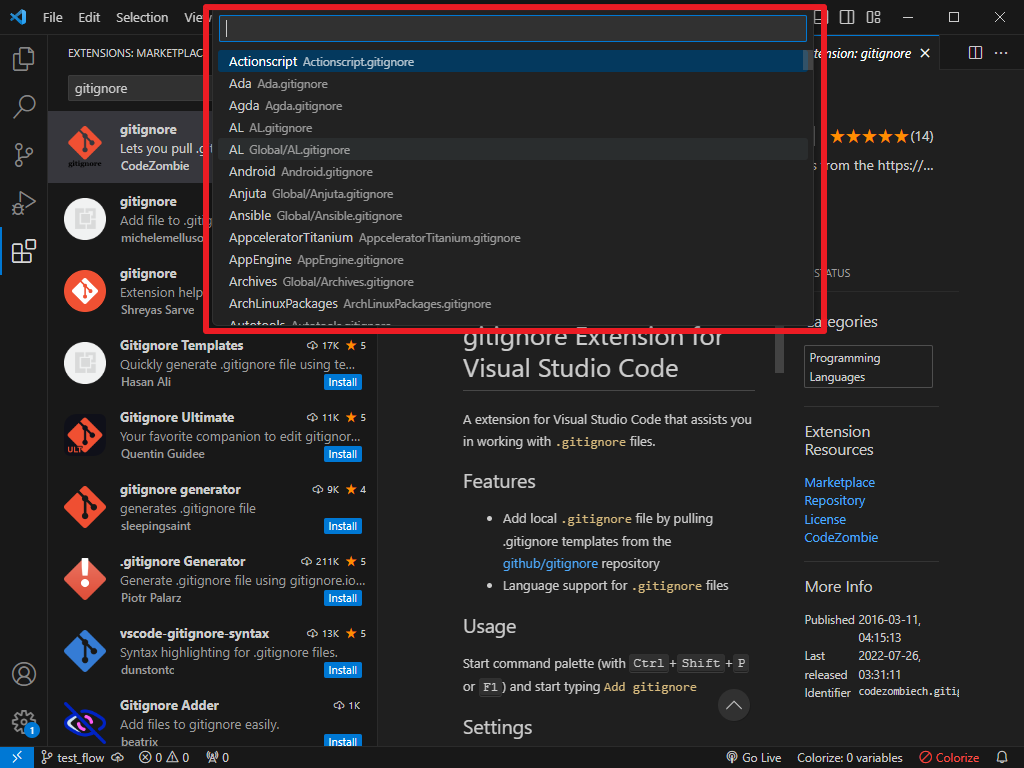Select AL Global/AL.gitignore entry
The height and width of the screenshot is (768, 1024).
coord(513,150)
